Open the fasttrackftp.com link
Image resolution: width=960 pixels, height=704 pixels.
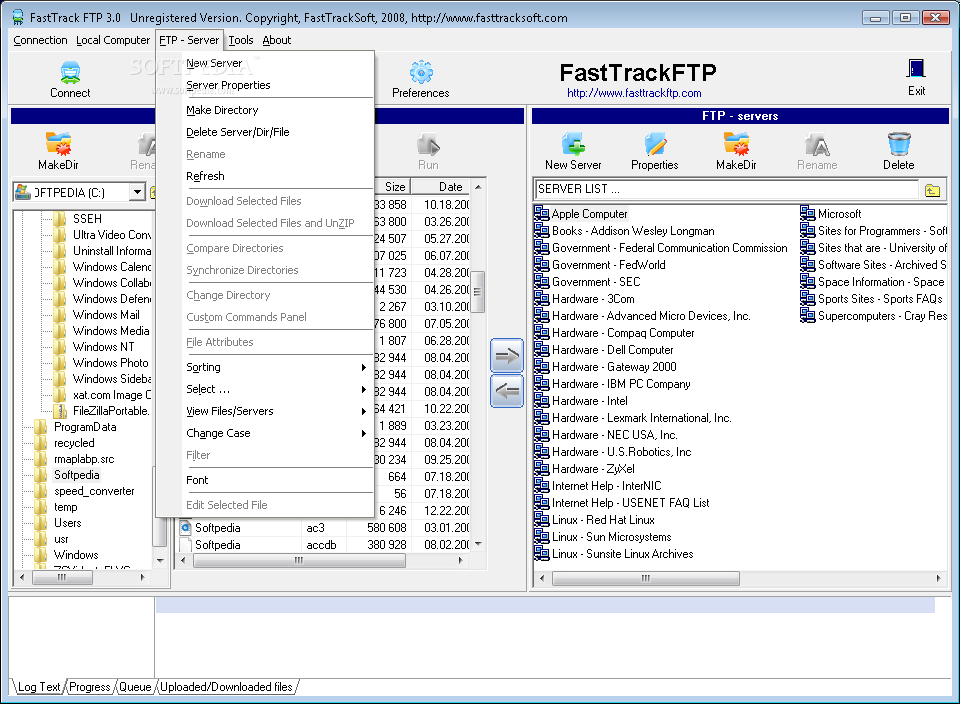click(634, 93)
